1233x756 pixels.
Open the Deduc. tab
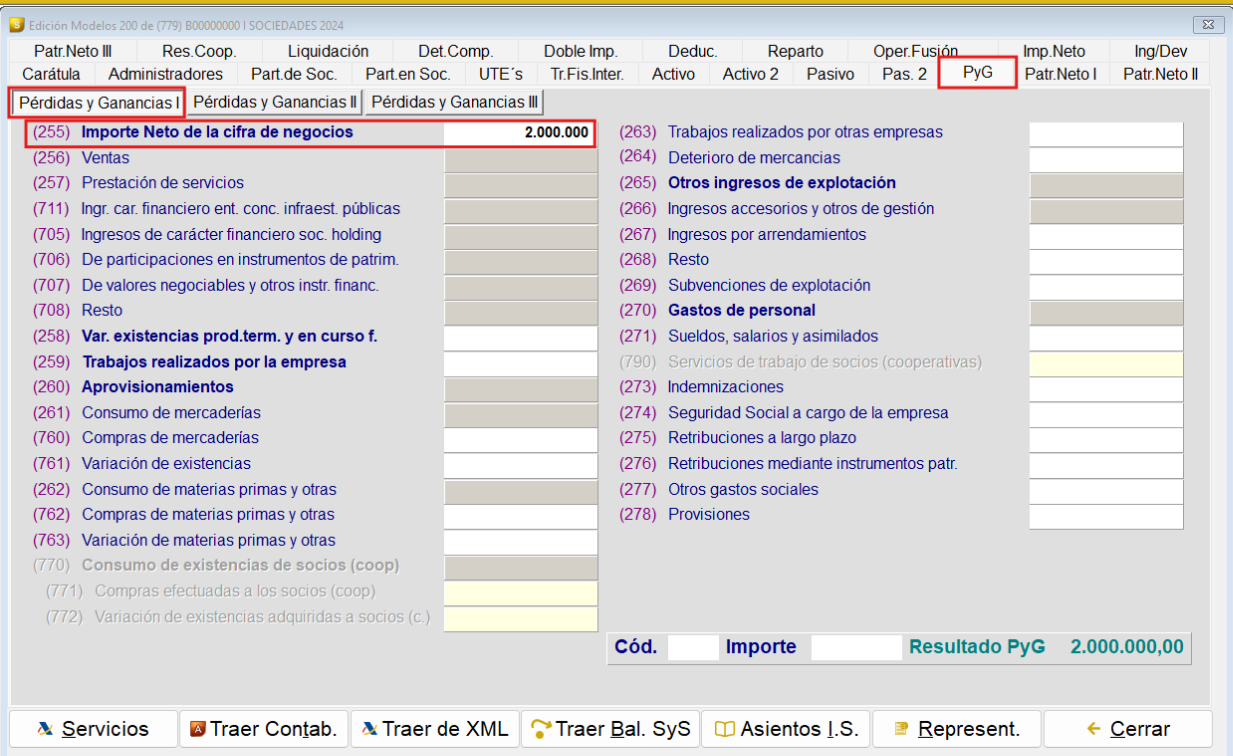pyautogui.click(x=693, y=51)
